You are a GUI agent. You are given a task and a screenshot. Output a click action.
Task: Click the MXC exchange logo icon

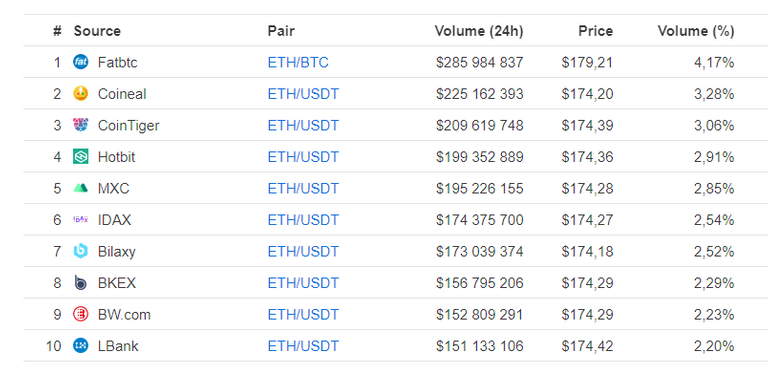click(81, 188)
